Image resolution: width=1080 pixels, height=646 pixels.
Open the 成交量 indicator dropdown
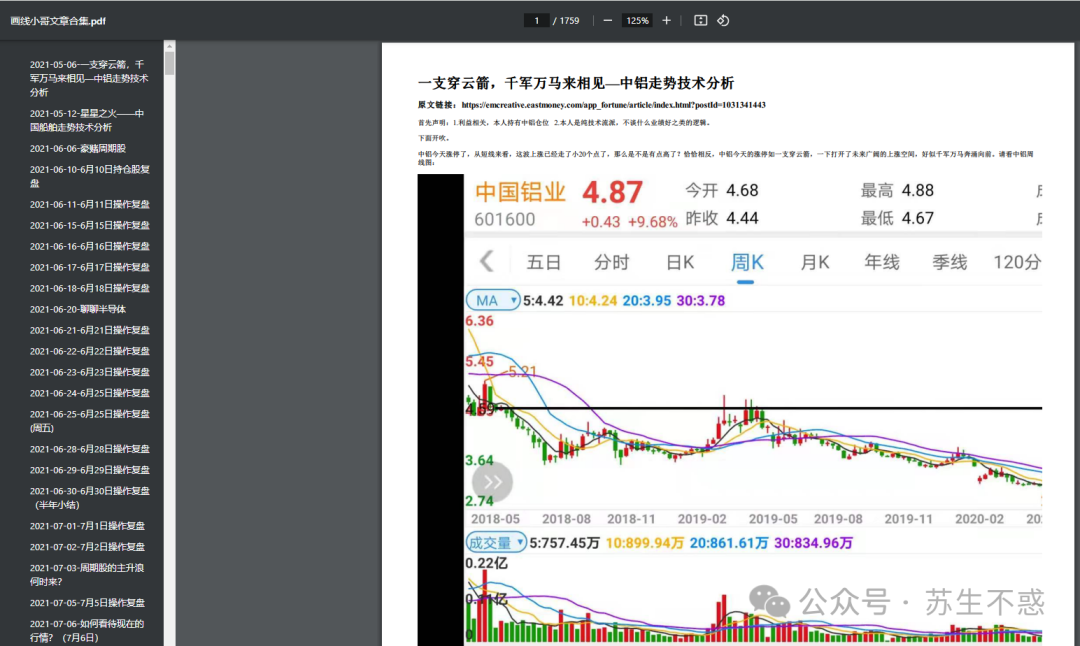tap(496, 543)
